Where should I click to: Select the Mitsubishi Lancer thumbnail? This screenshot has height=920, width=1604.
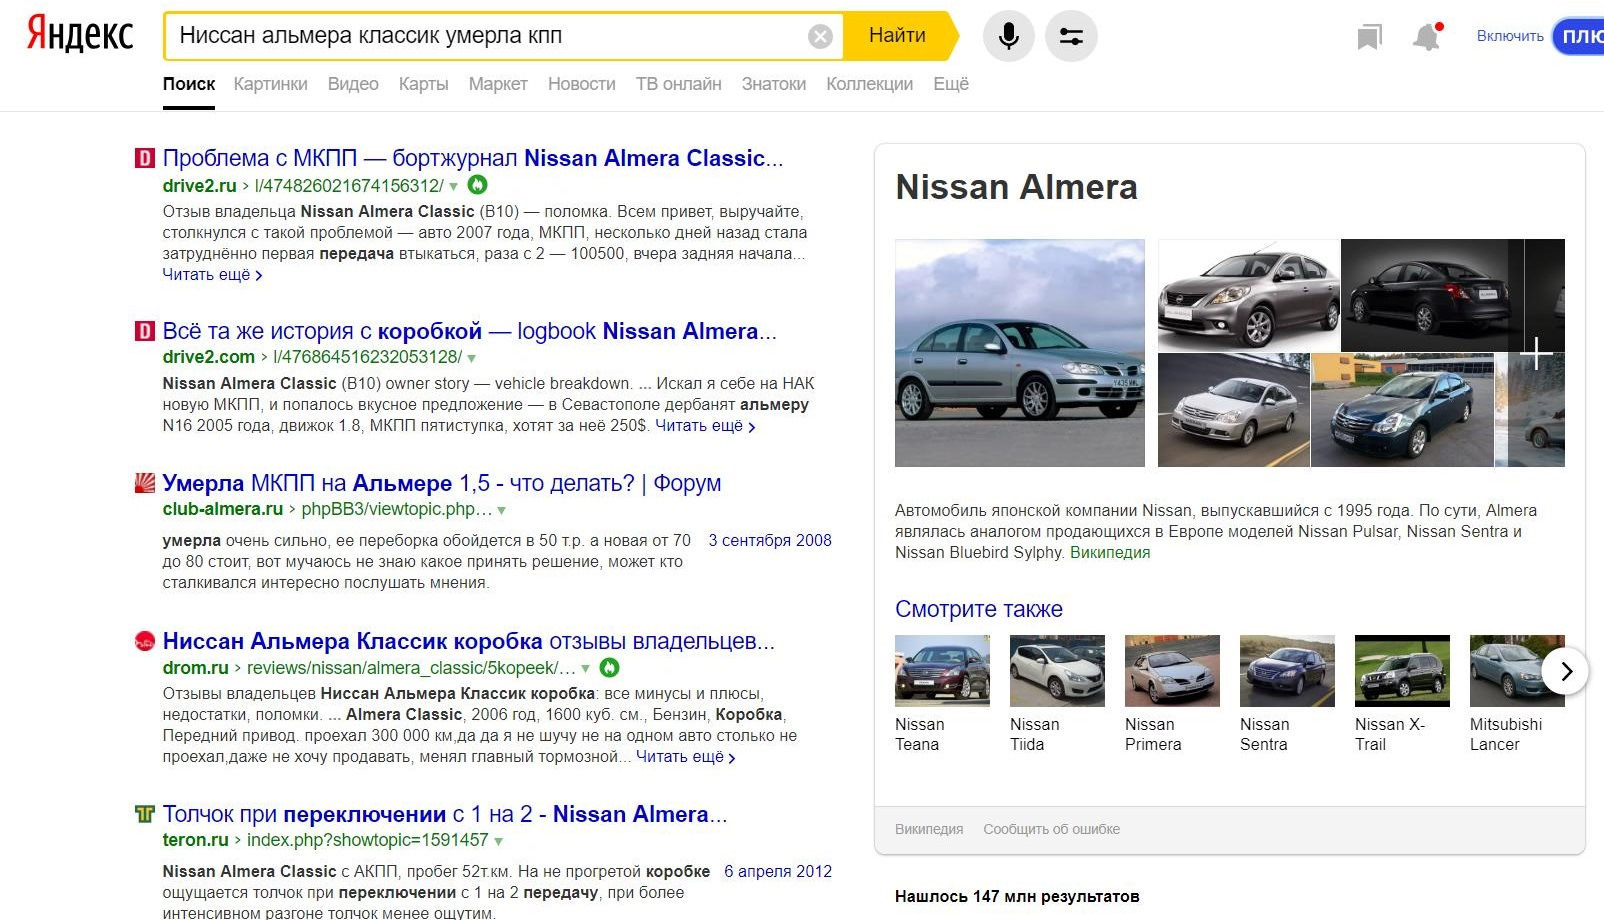pos(1517,671)
